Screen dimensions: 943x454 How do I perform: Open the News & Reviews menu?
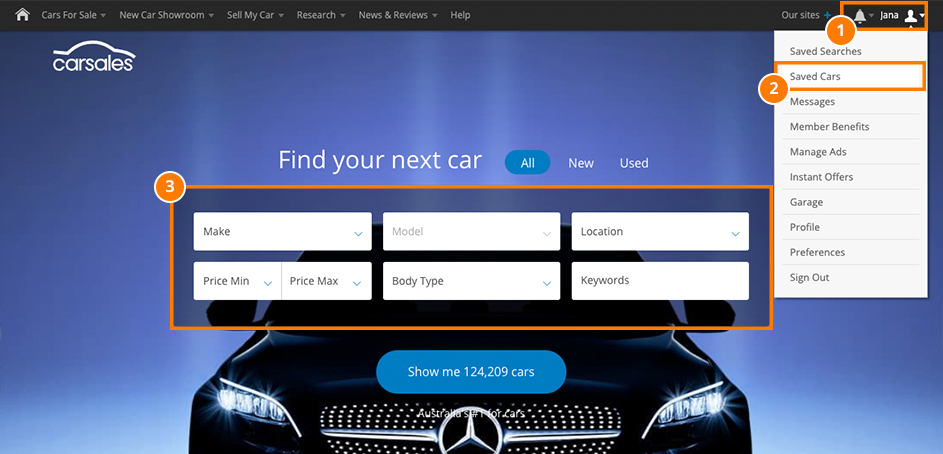(x=398, y=15)
